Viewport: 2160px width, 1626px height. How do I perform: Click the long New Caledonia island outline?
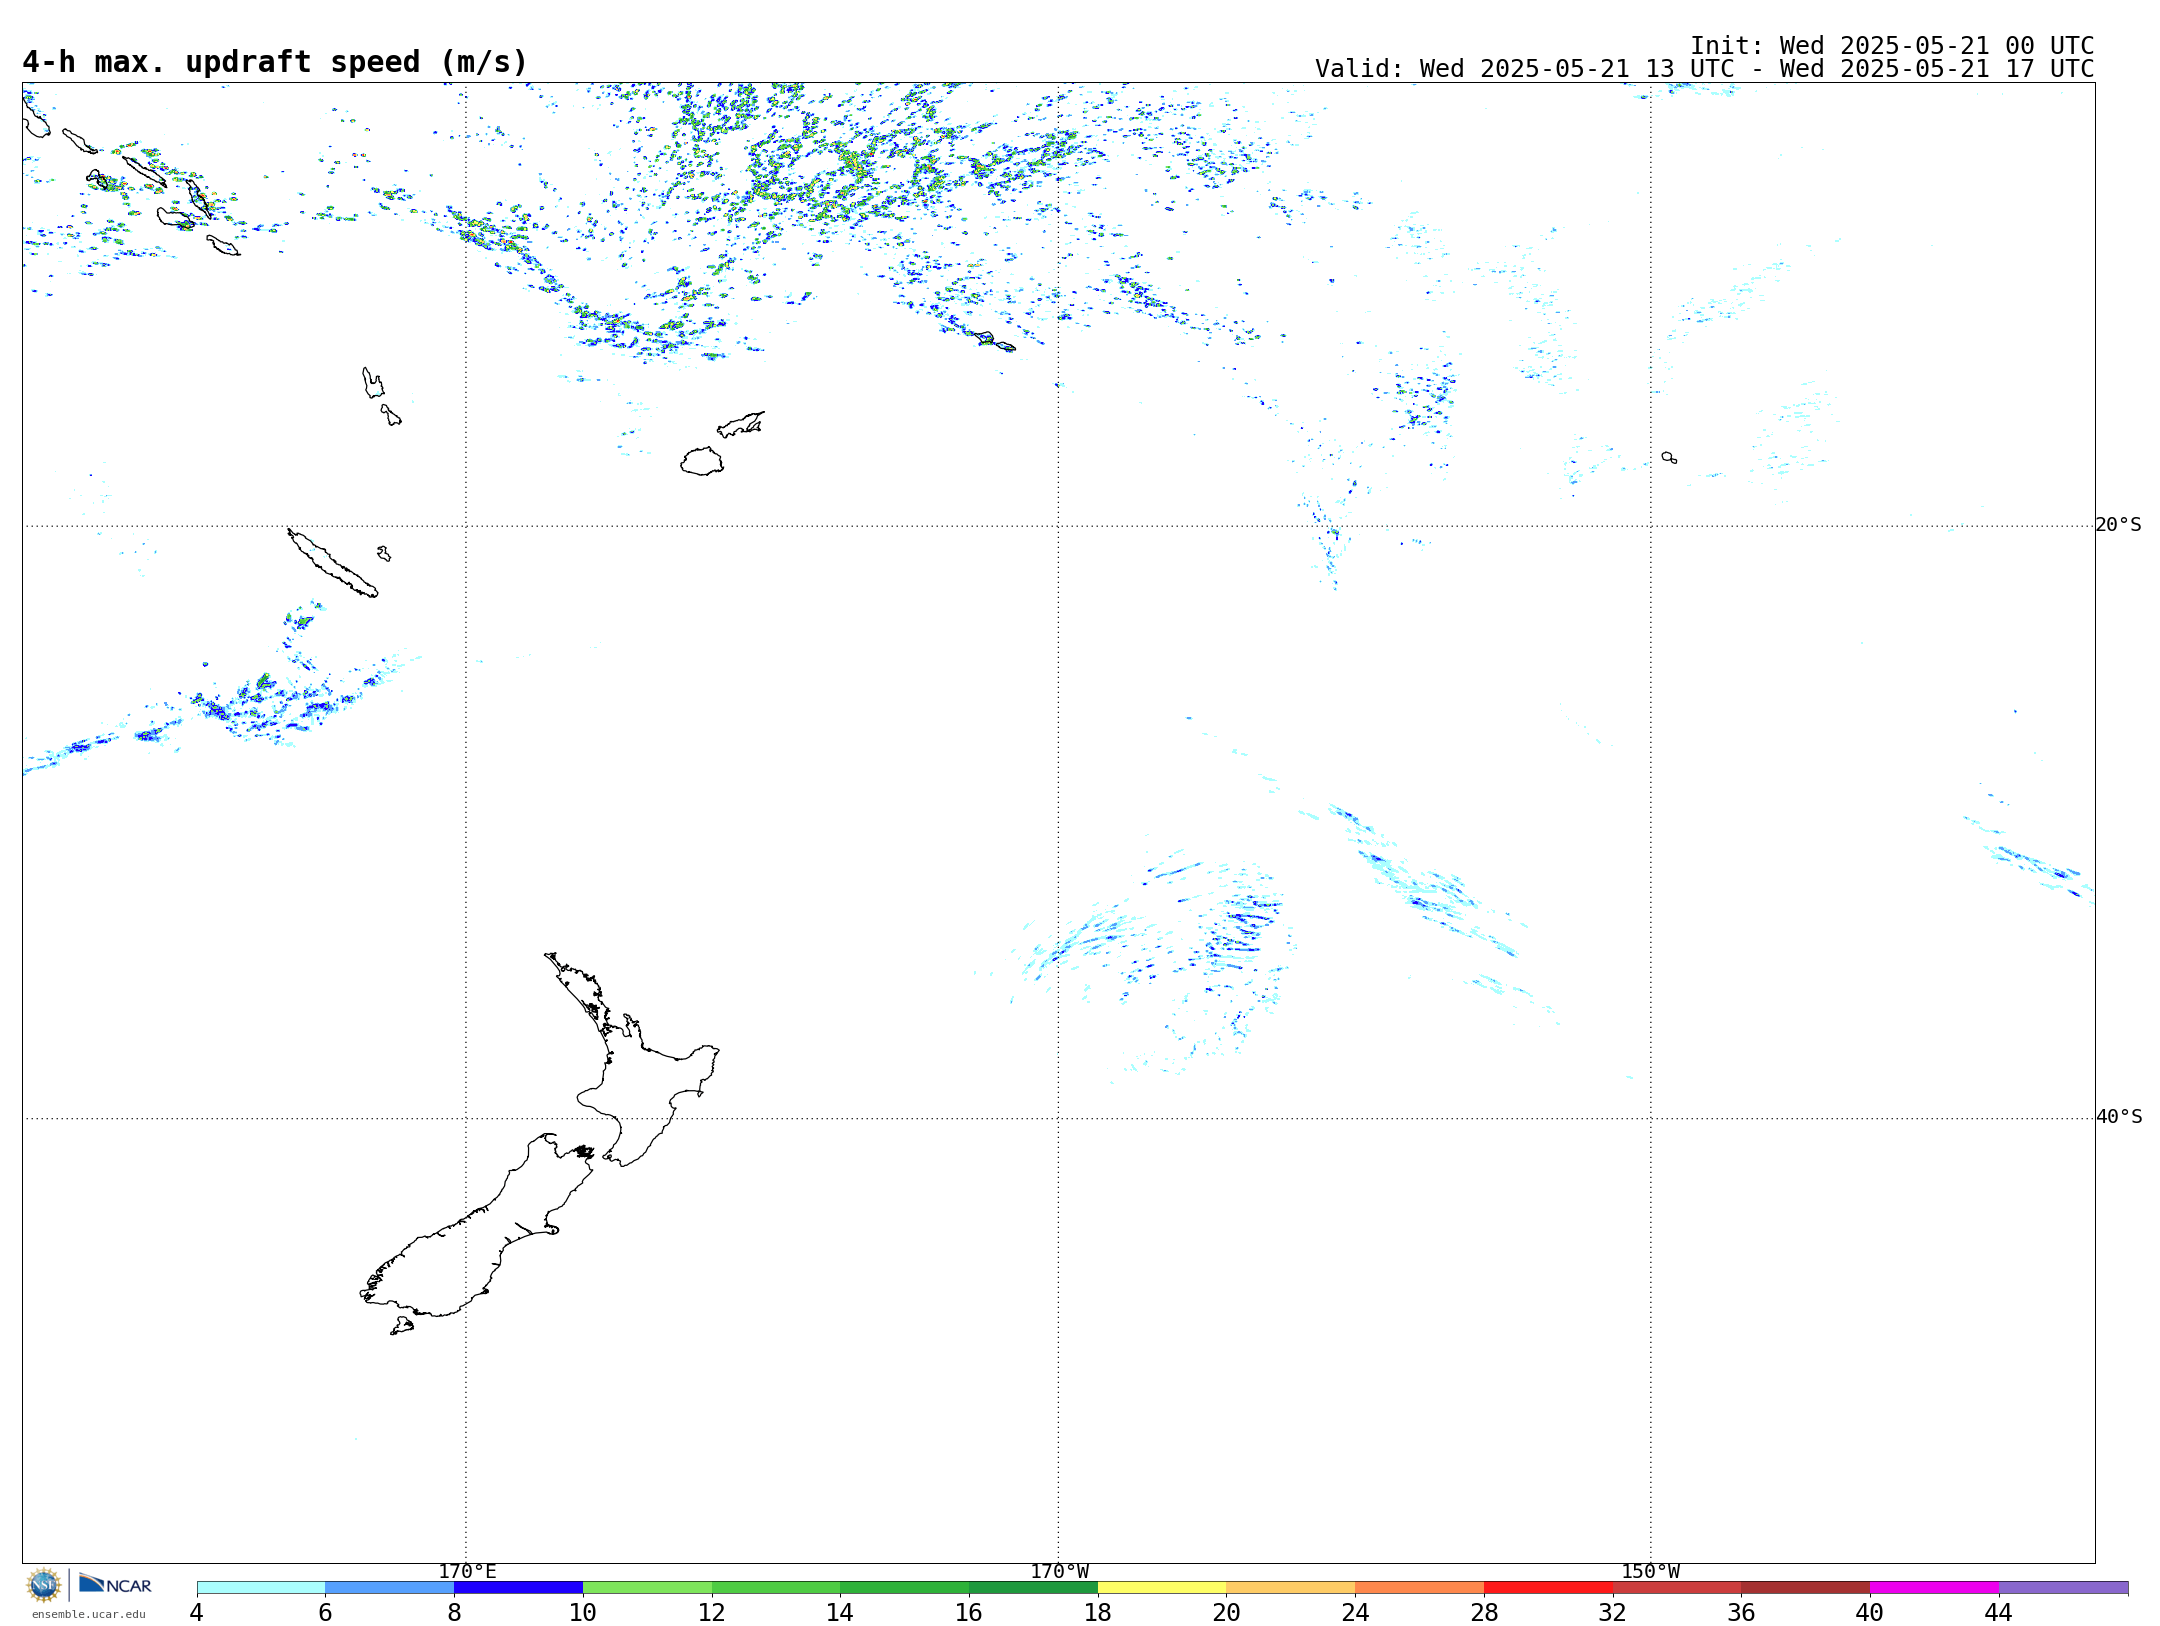(333, 563)
